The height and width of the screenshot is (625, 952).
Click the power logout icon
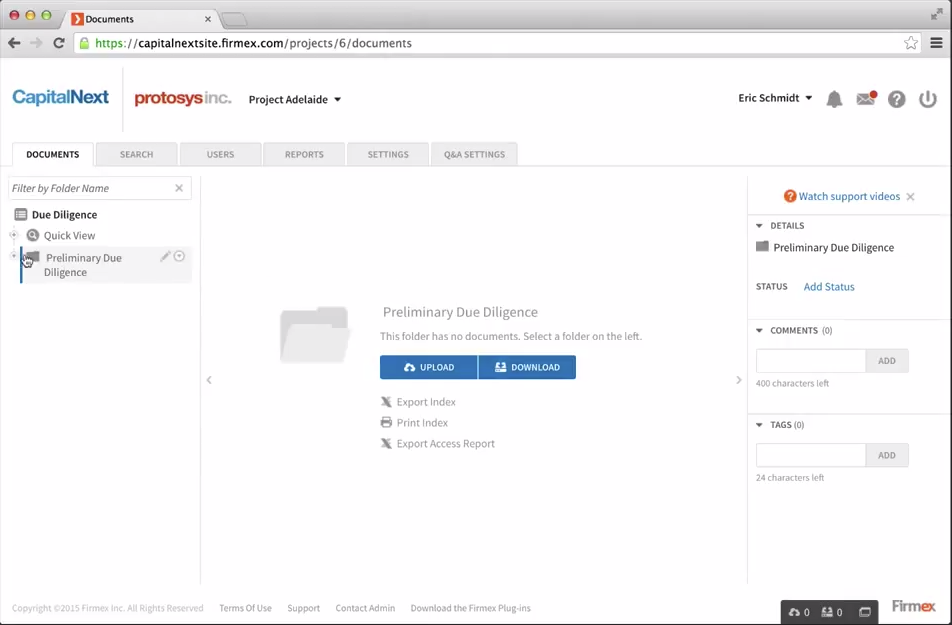pyautogui.click(x=928, y=99)
